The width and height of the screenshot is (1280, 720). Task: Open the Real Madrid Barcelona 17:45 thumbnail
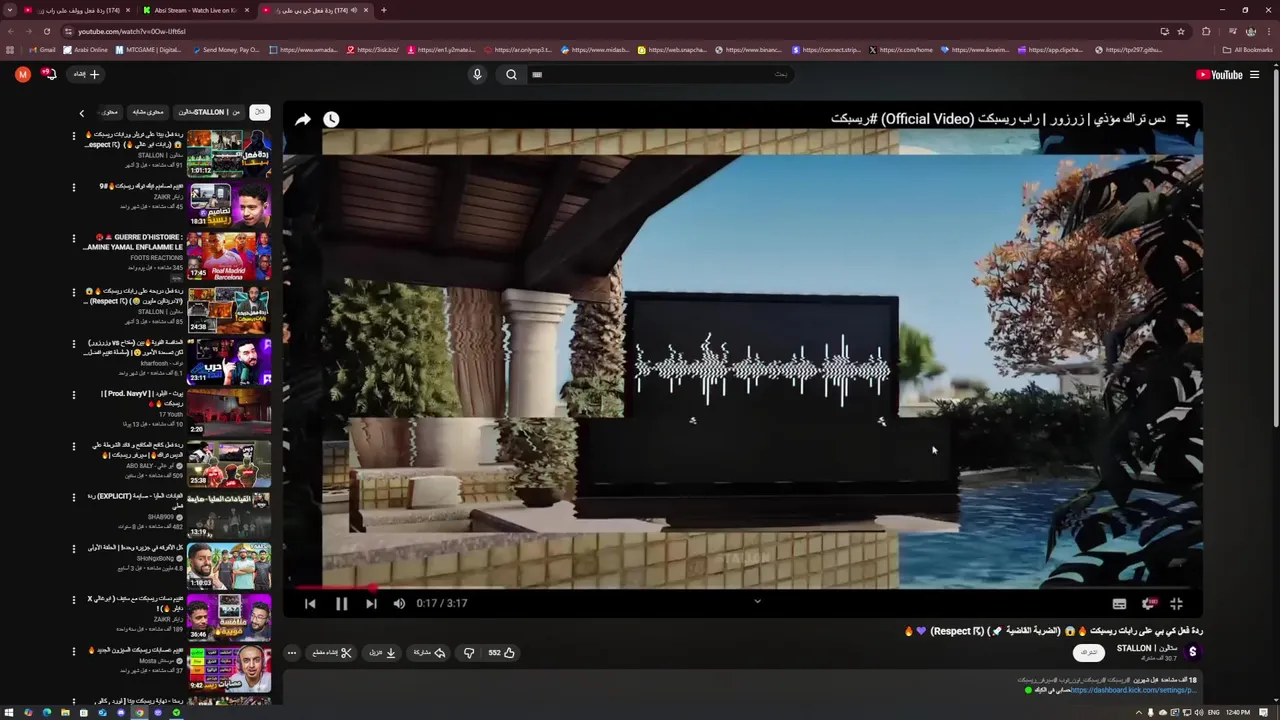[229, 256]
